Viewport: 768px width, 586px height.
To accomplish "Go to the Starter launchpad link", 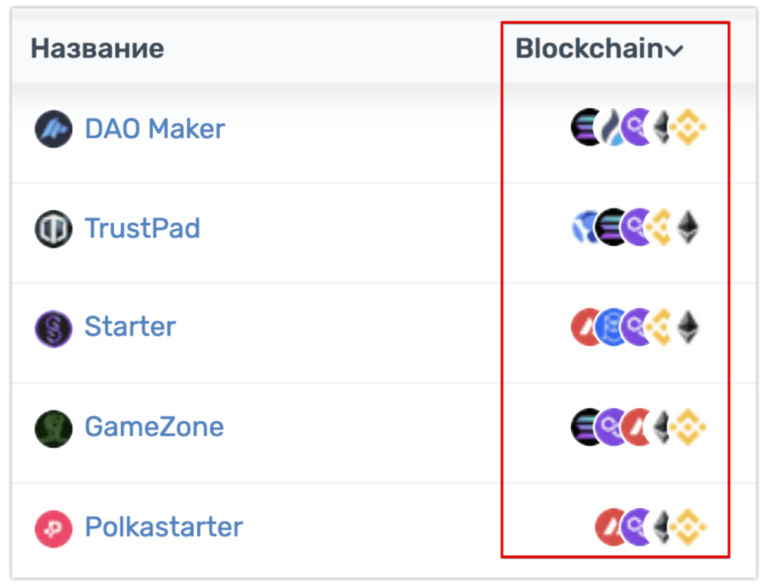I will click(130, 327).
